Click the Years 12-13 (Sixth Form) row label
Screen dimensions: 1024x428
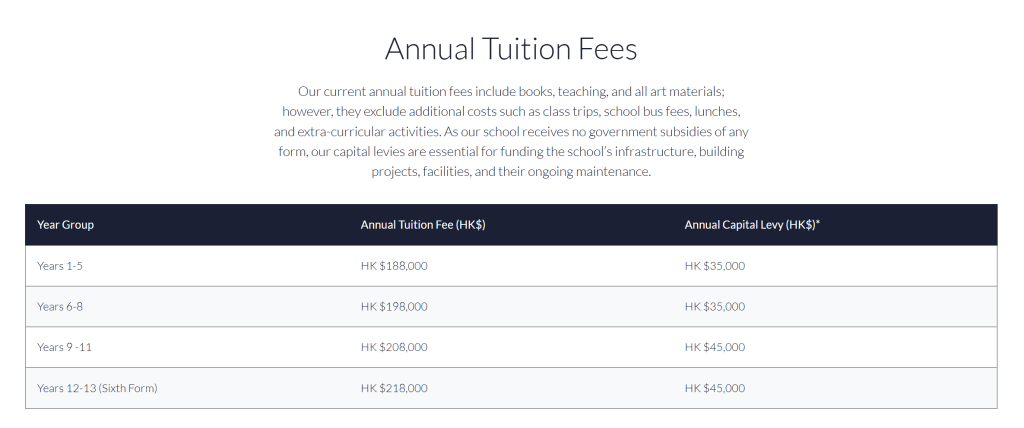click(x=97, y=388)
